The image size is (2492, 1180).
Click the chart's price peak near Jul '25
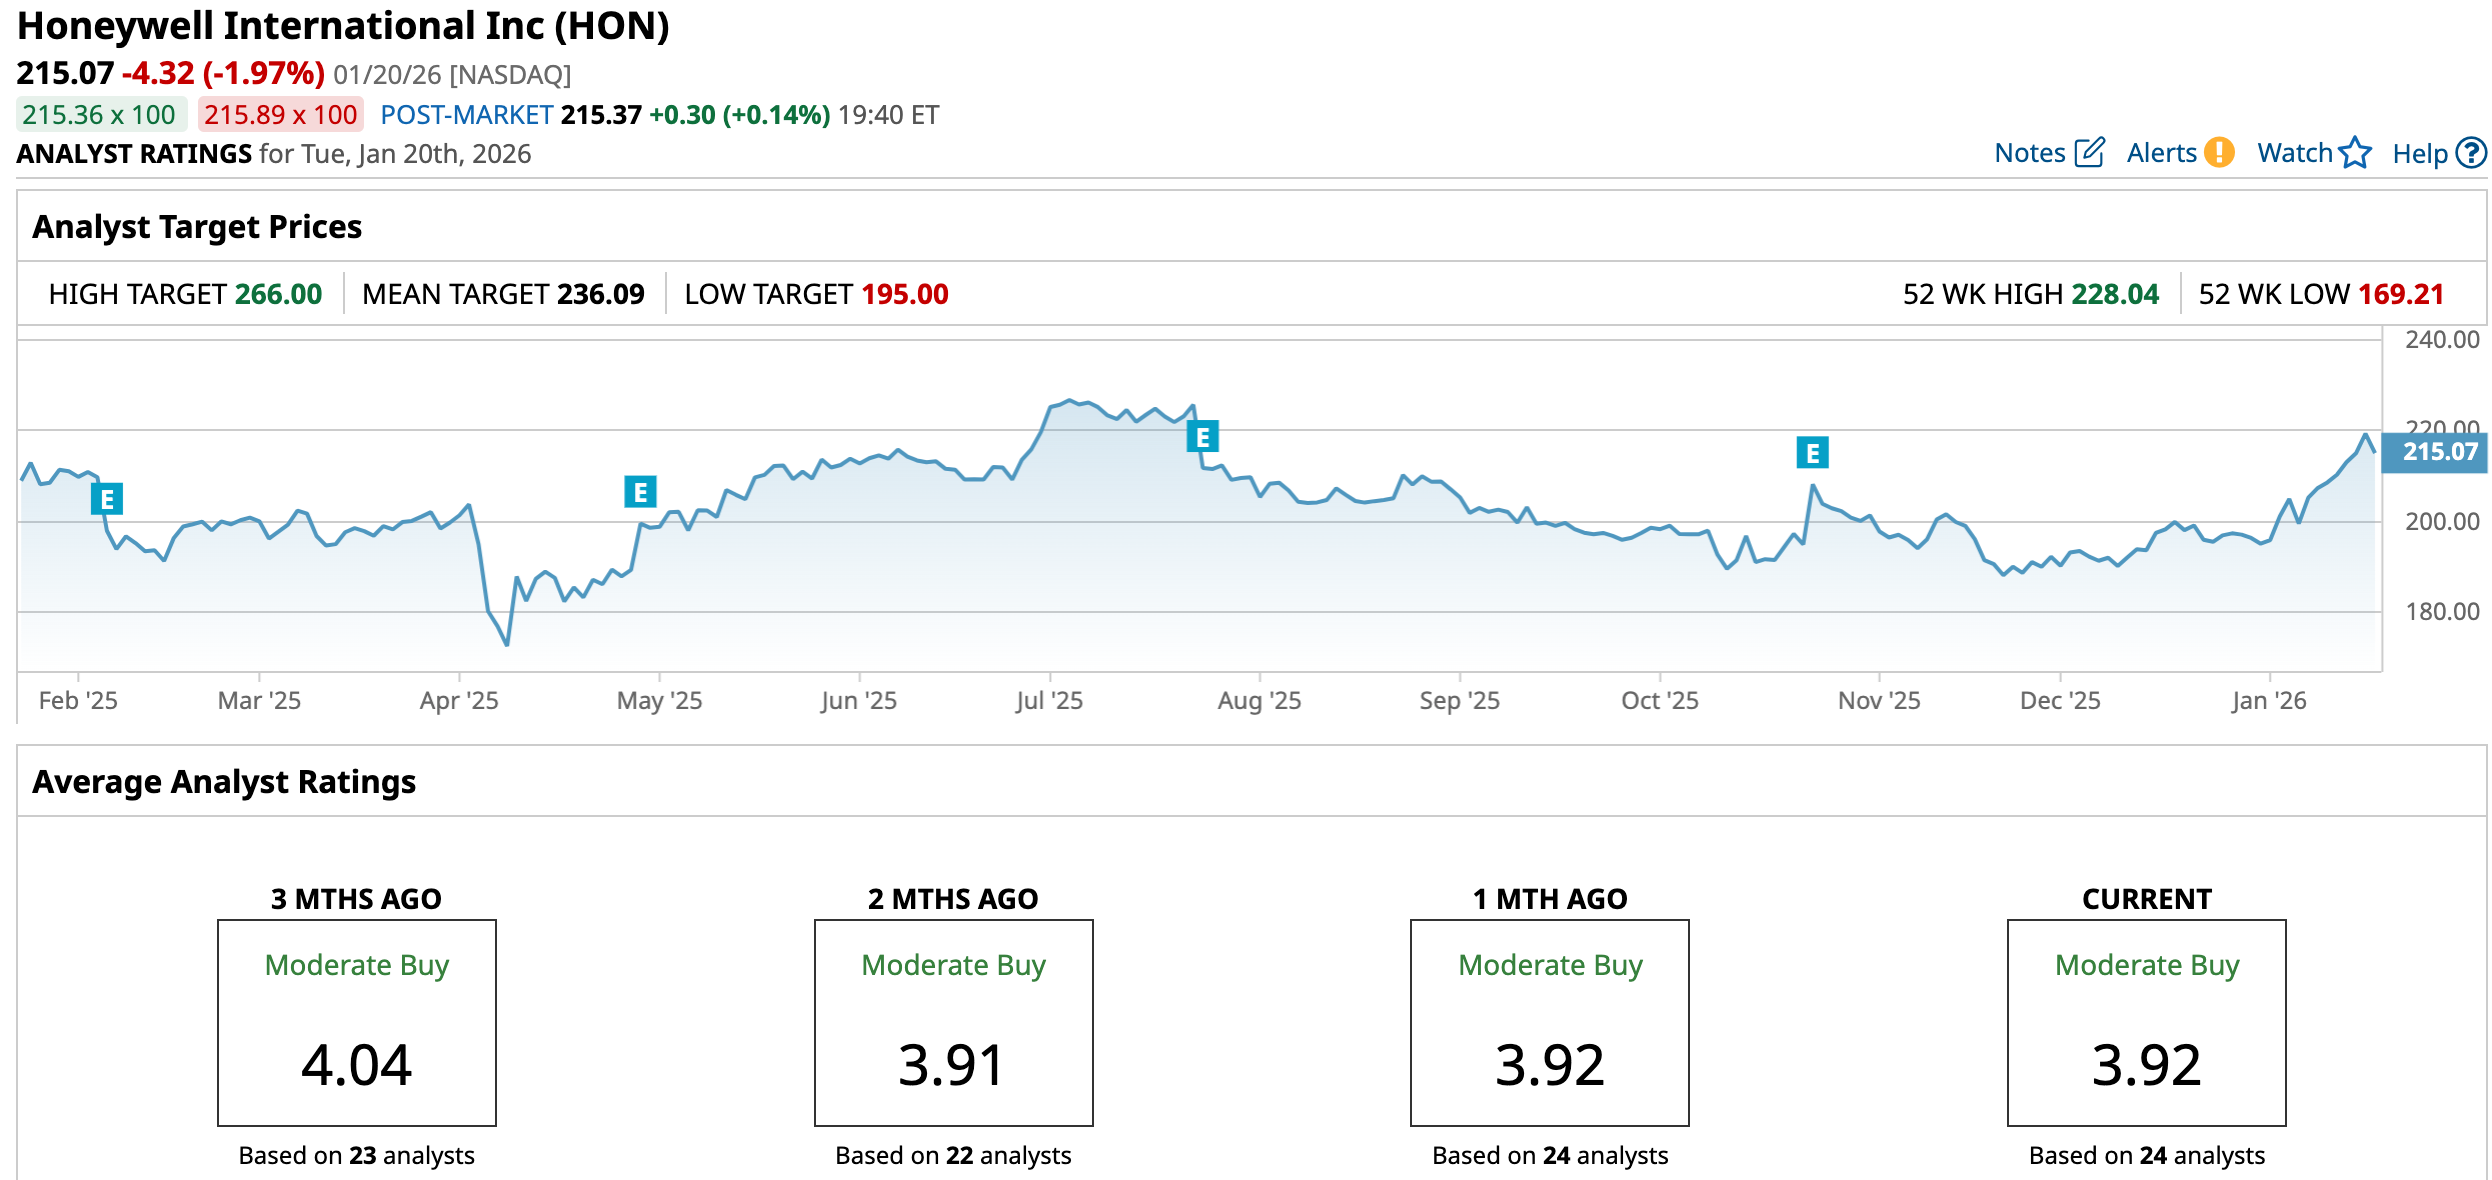pyautogui.click(x=1070, y=401)
